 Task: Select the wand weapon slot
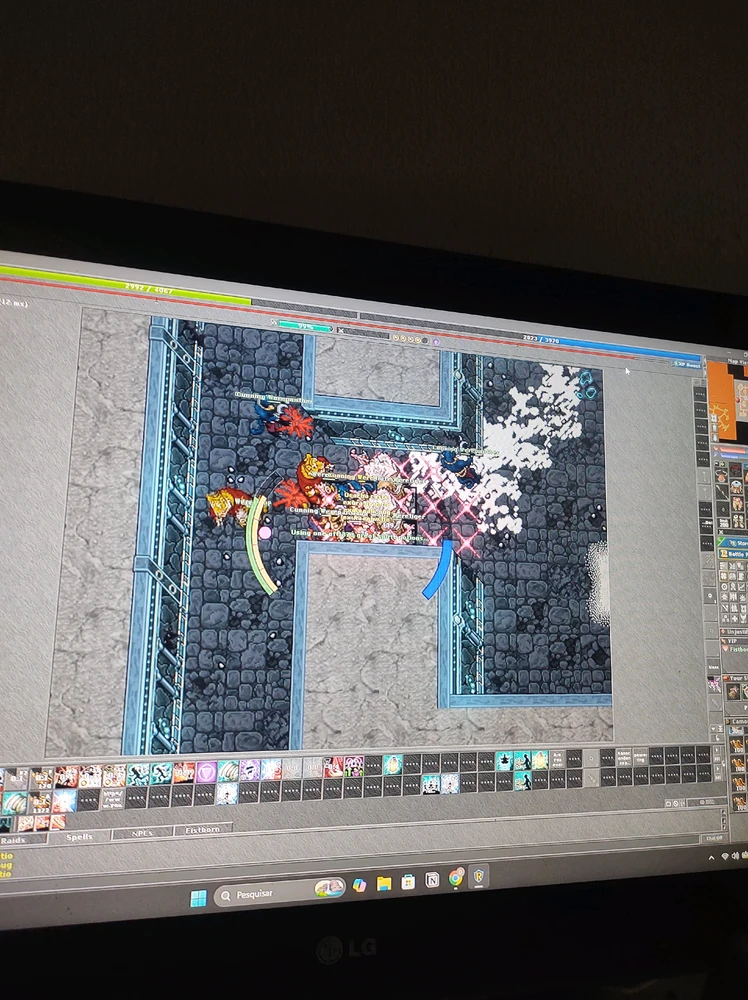point(722,491)
